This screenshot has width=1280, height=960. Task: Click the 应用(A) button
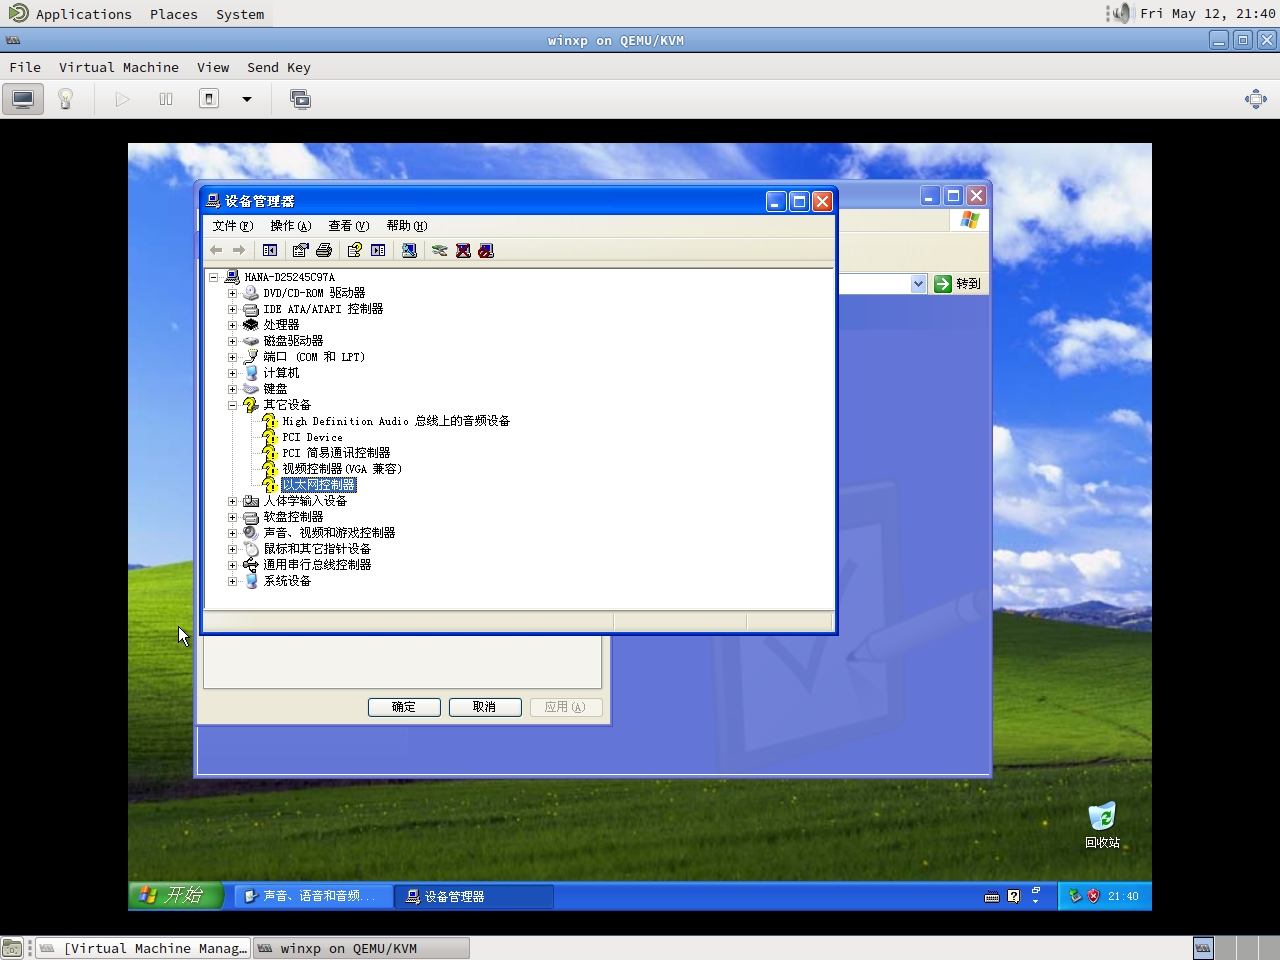pos(565,707)
